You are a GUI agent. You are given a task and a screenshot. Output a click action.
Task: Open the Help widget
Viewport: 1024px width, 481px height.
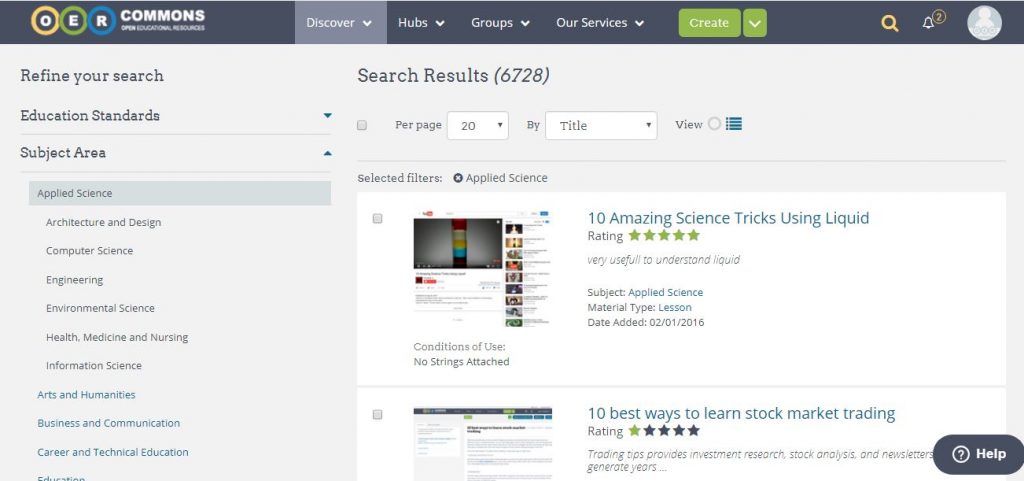point(978,454)
